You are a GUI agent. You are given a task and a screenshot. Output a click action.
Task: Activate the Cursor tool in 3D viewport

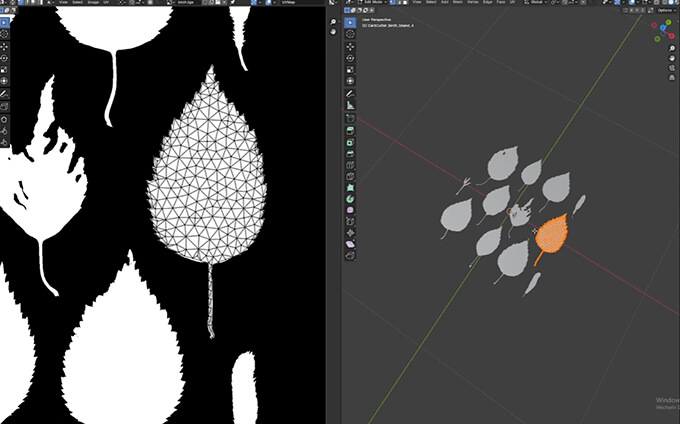(351, 33)
